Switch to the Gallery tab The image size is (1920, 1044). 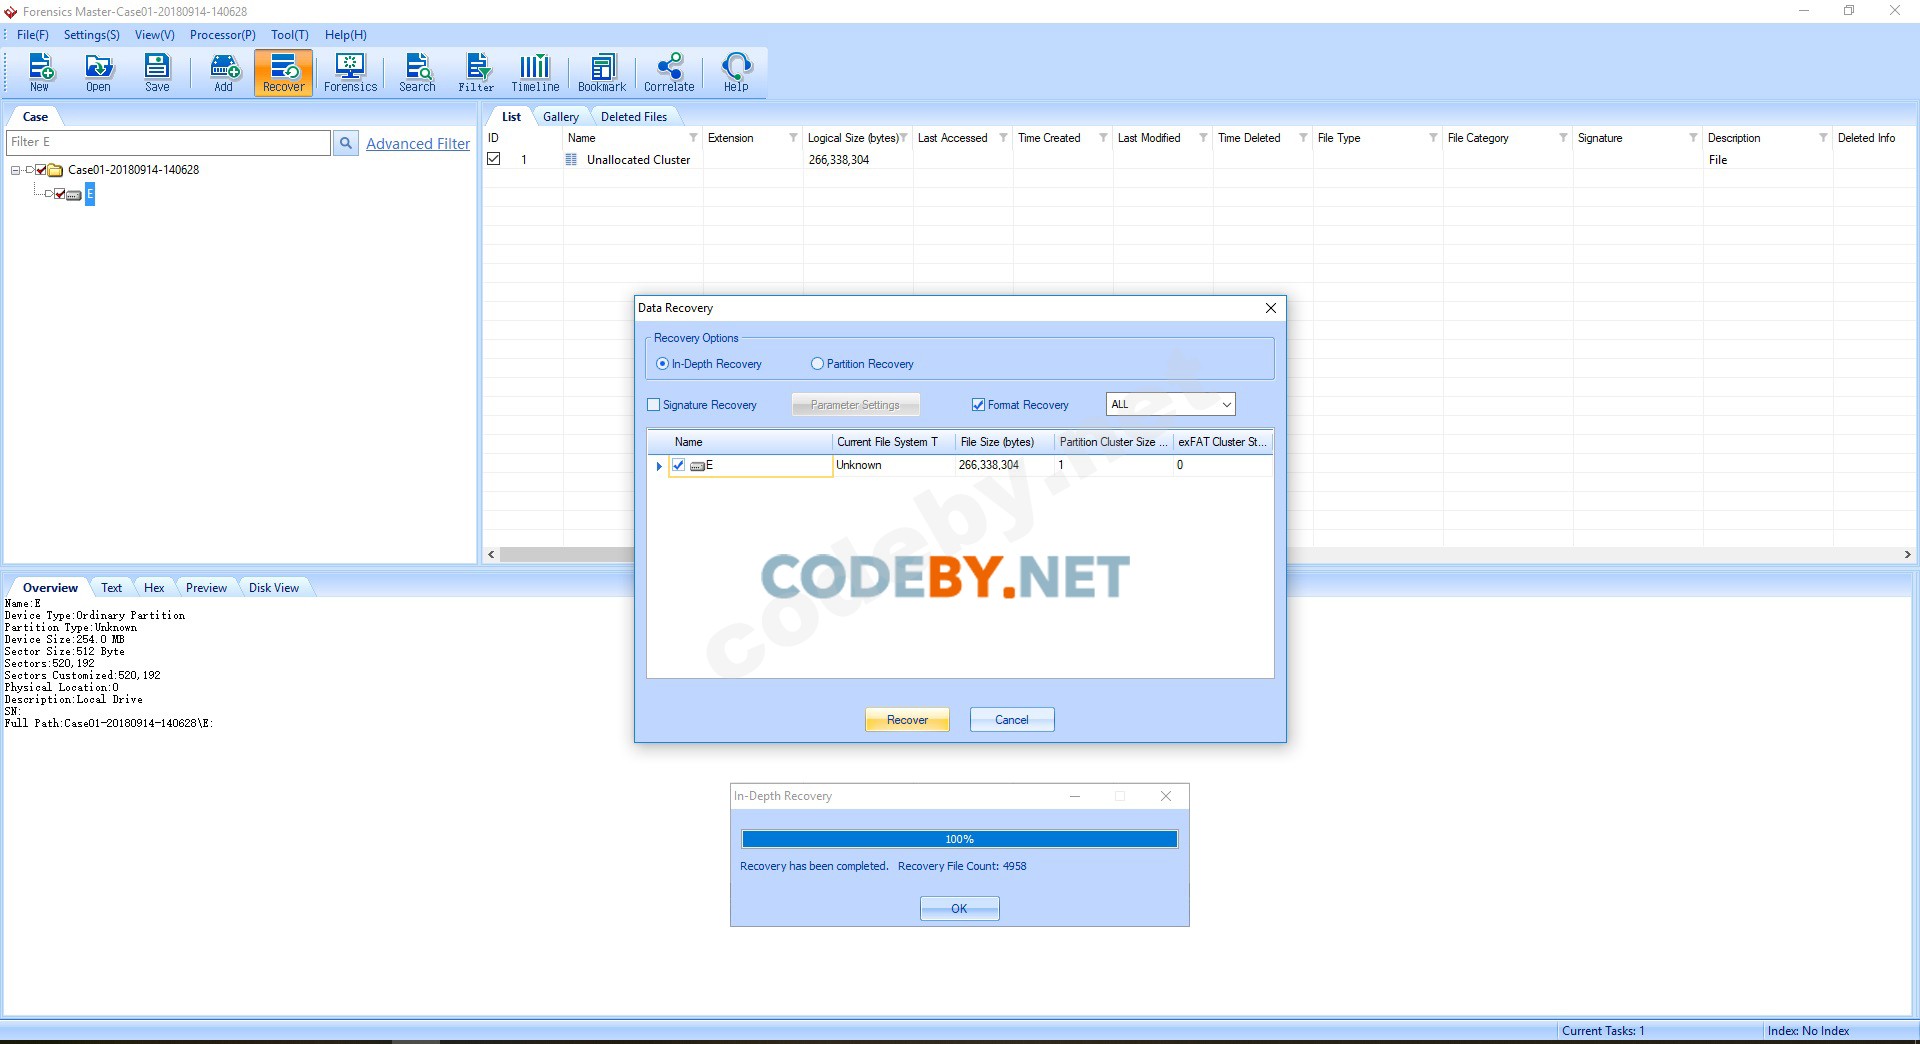(x=561, y=117)
